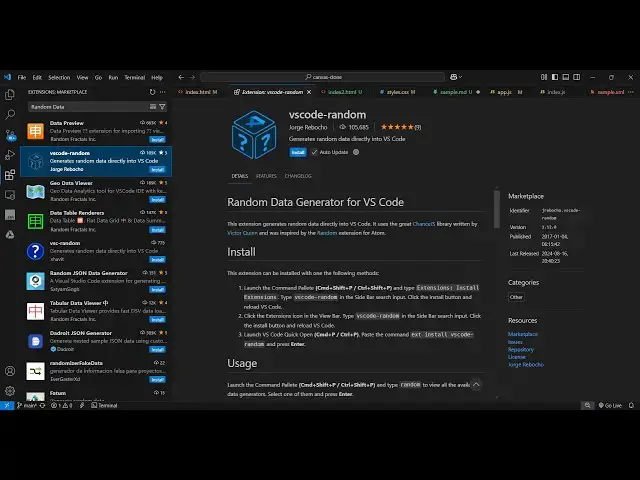Open the Explorer view in activity bar
Viewport: 640px width, 480px height.
point(9,95)
